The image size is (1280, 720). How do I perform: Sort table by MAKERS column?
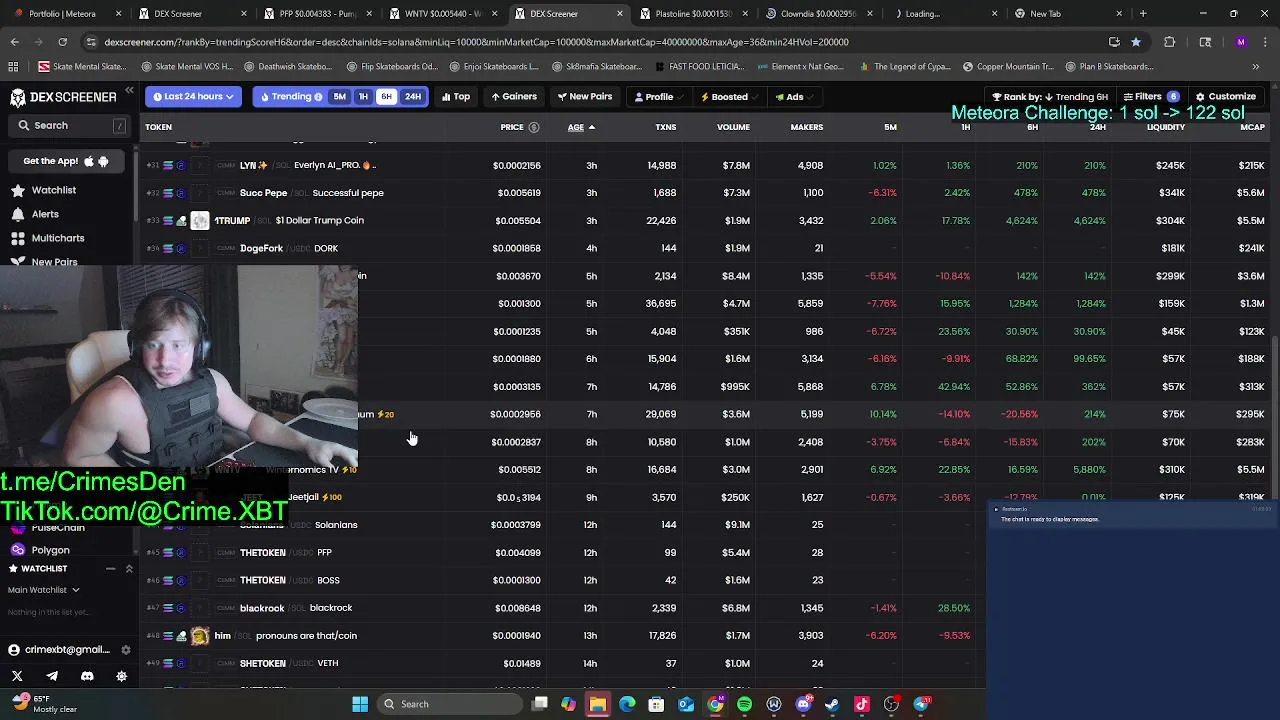[x=807, y=127]
